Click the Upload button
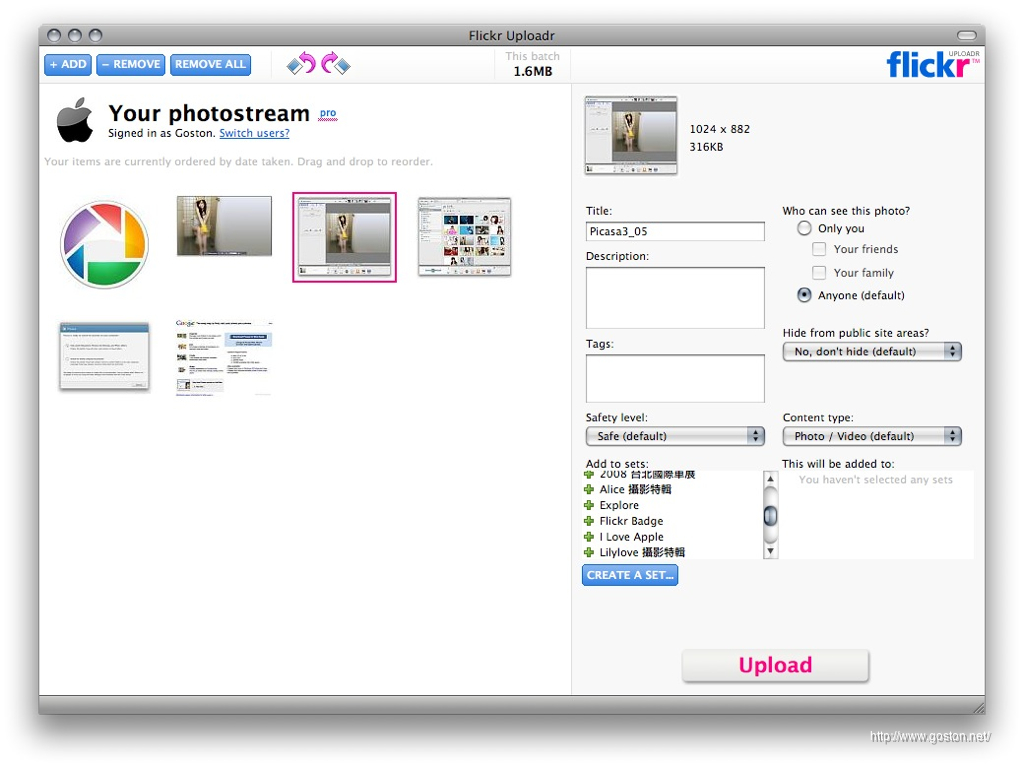Screen dimensions: 1024x768 point(775,665)
